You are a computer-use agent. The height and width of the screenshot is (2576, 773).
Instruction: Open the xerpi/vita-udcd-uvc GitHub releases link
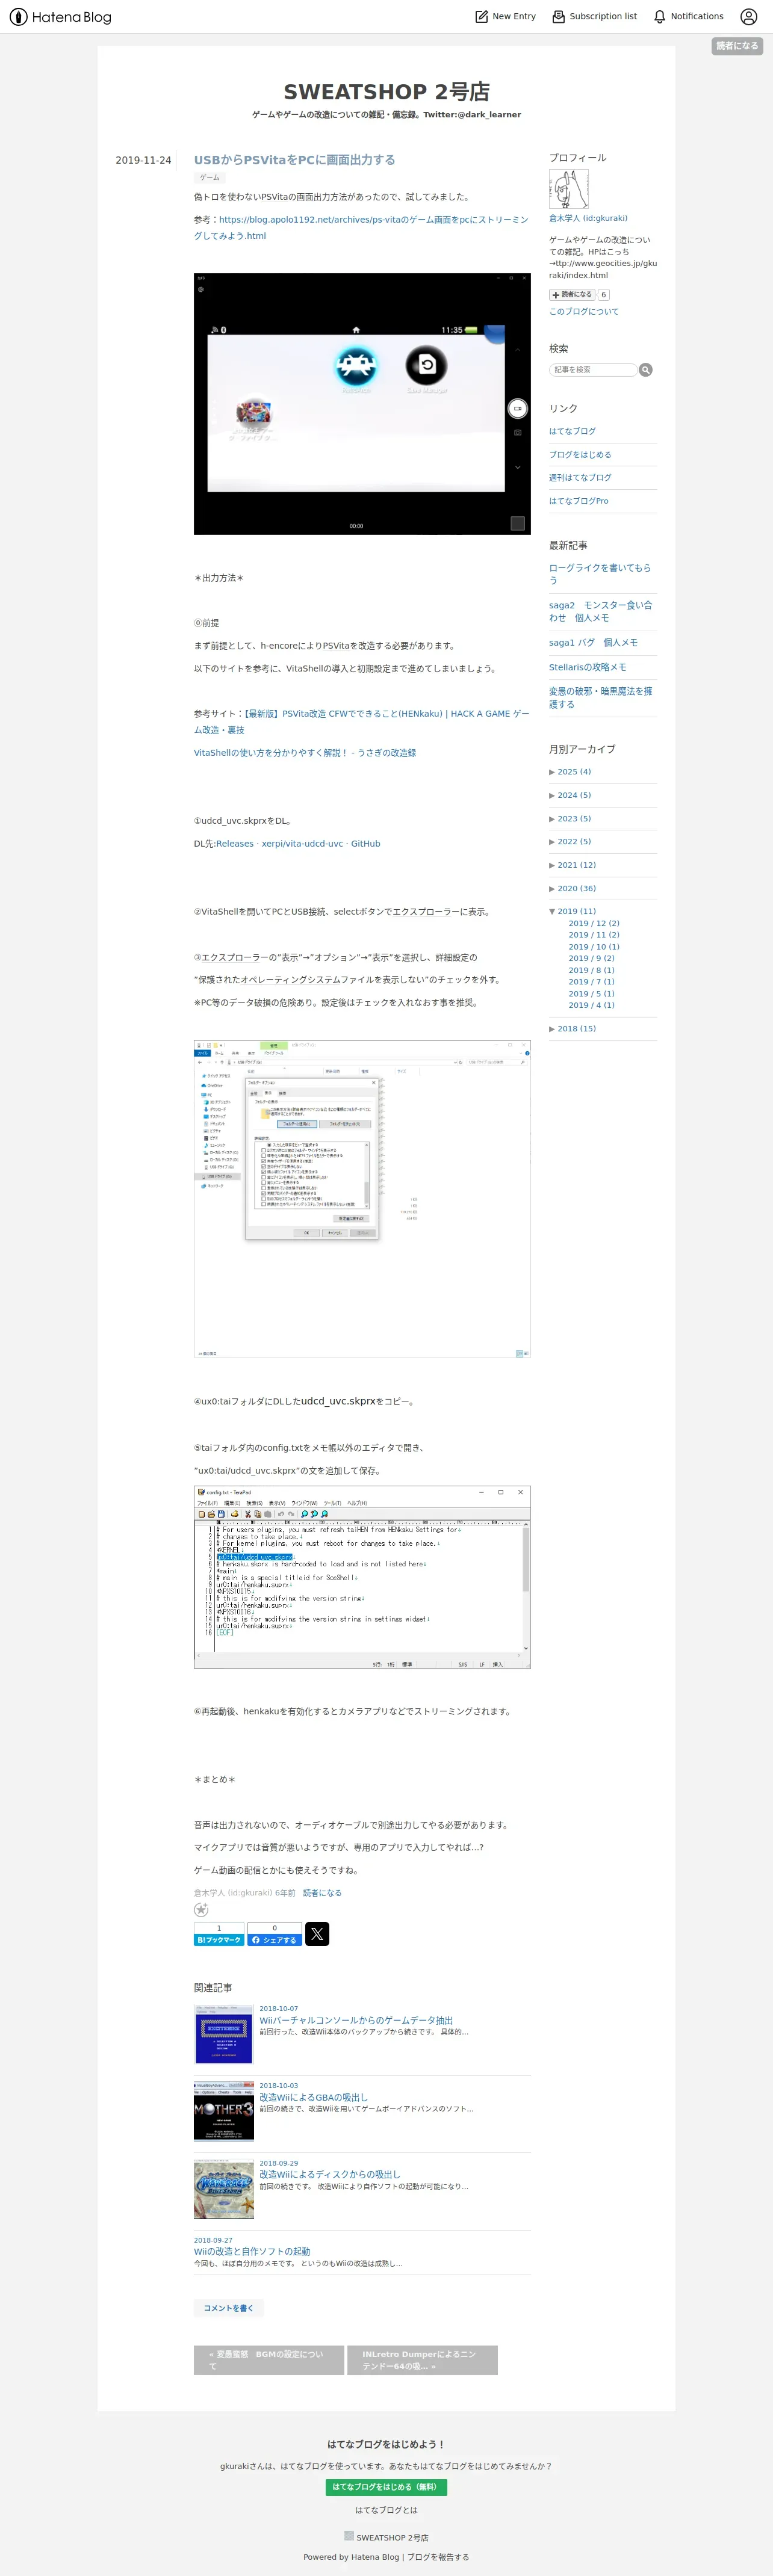298,844
